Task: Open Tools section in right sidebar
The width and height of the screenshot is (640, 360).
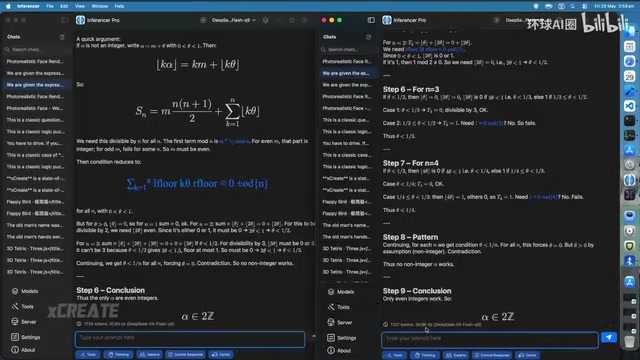Action: (x=339, y=307)
